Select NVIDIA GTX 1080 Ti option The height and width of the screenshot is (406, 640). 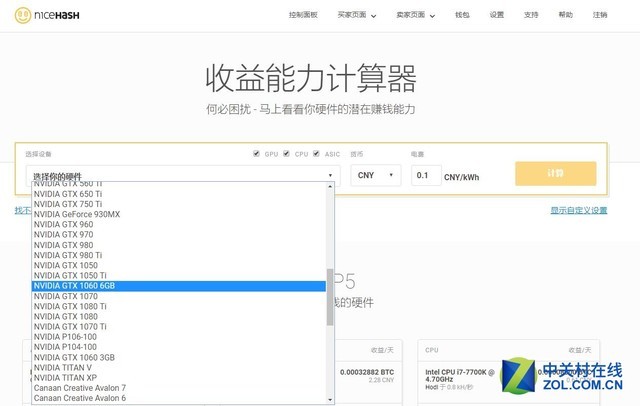tap(179, 306)
